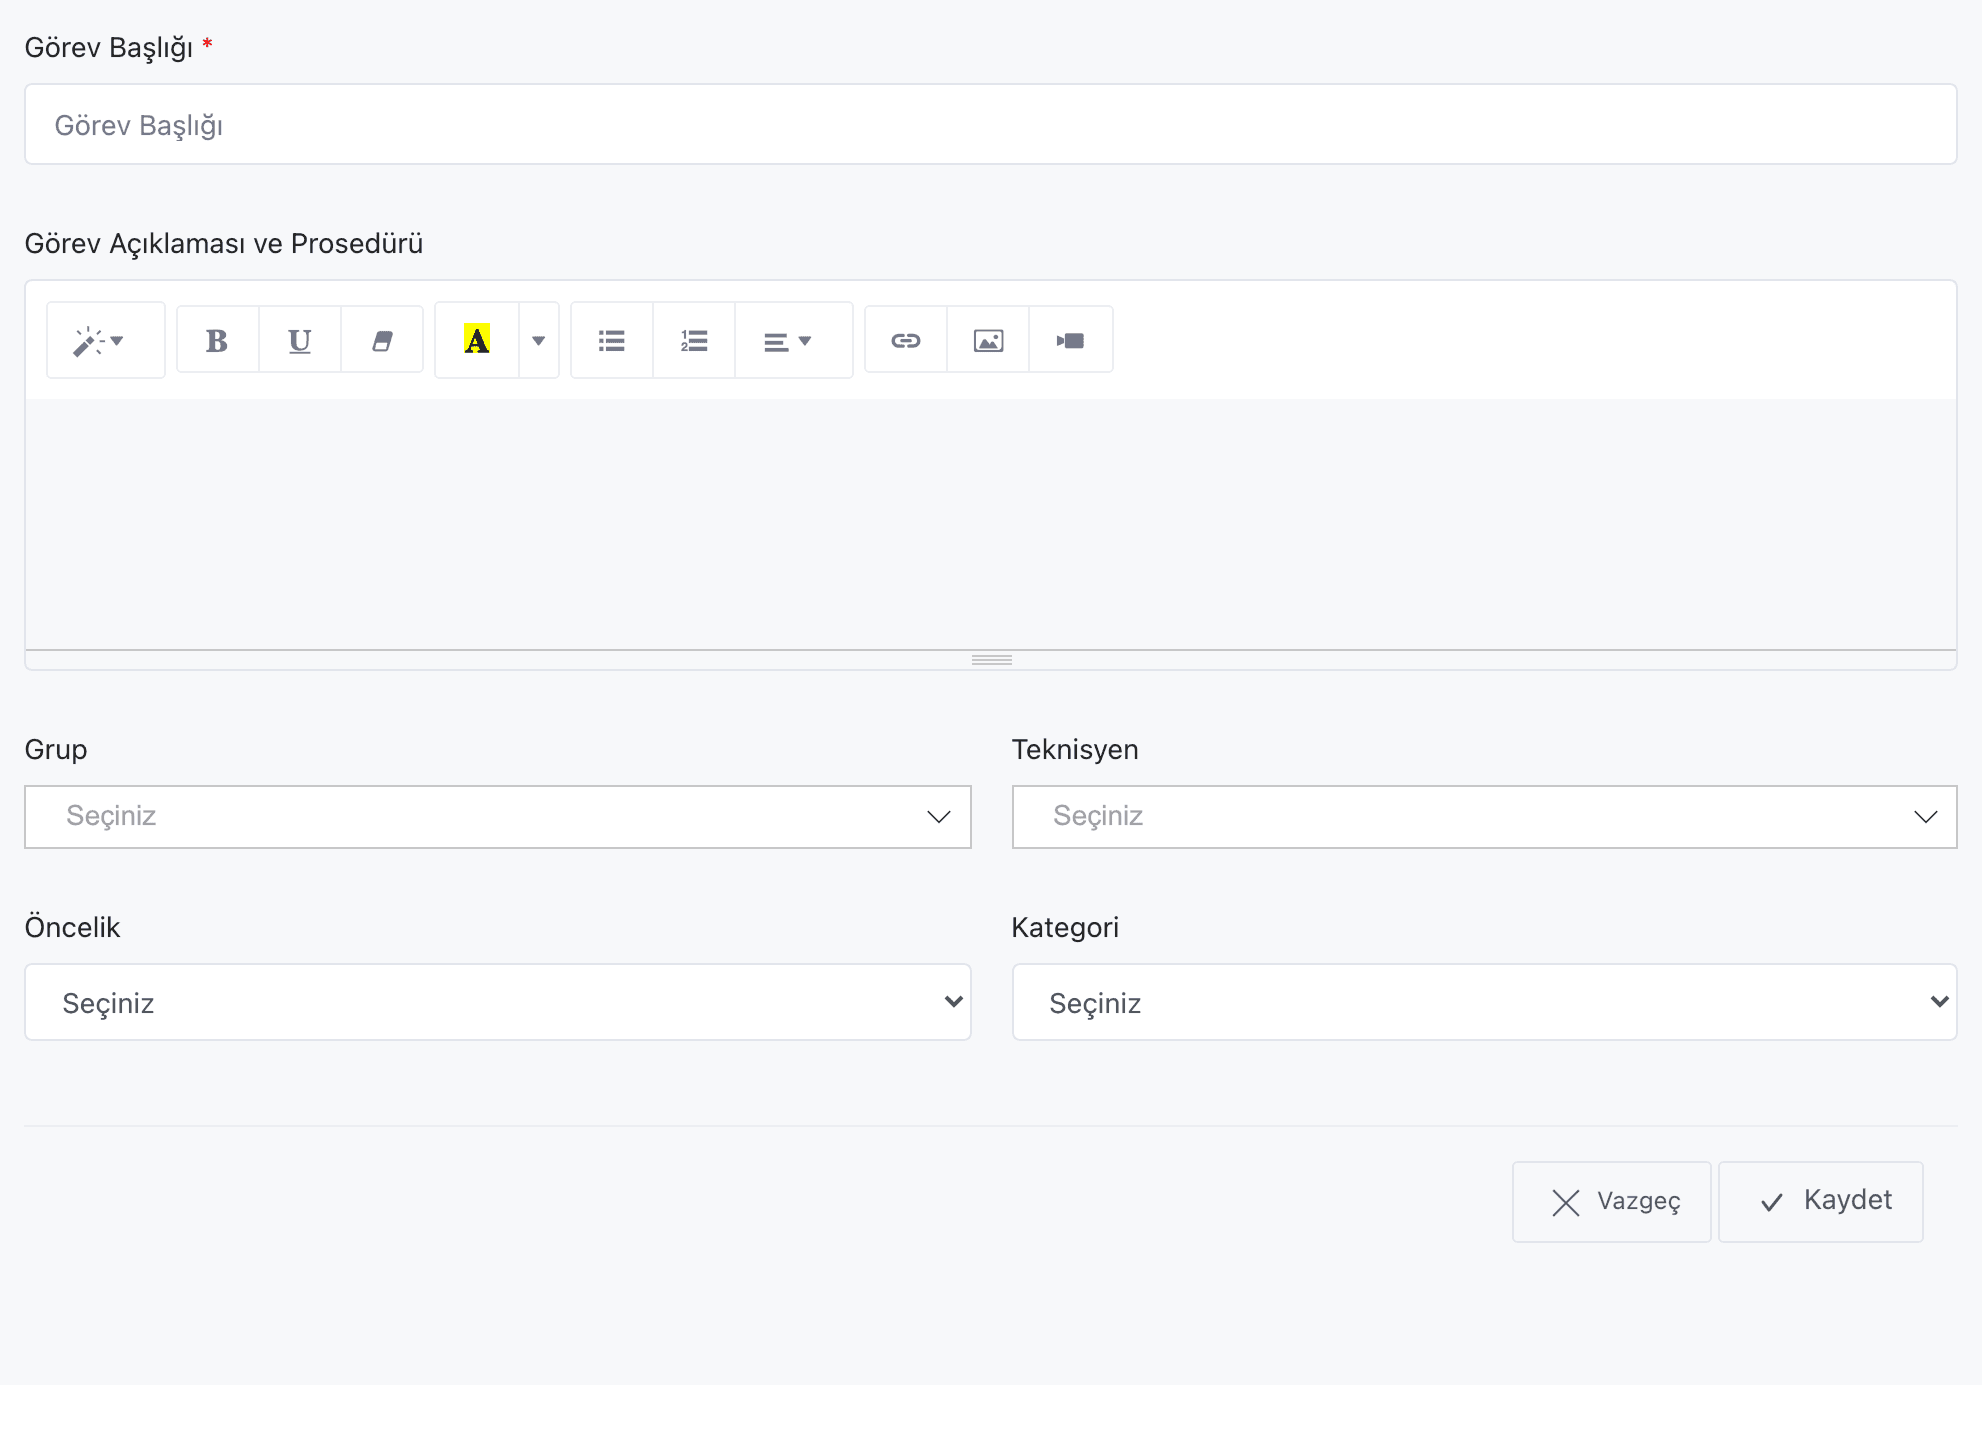Open the Grup dropdown
1982x1434 pixels.
pyautogui.click(x=498, y=817)
